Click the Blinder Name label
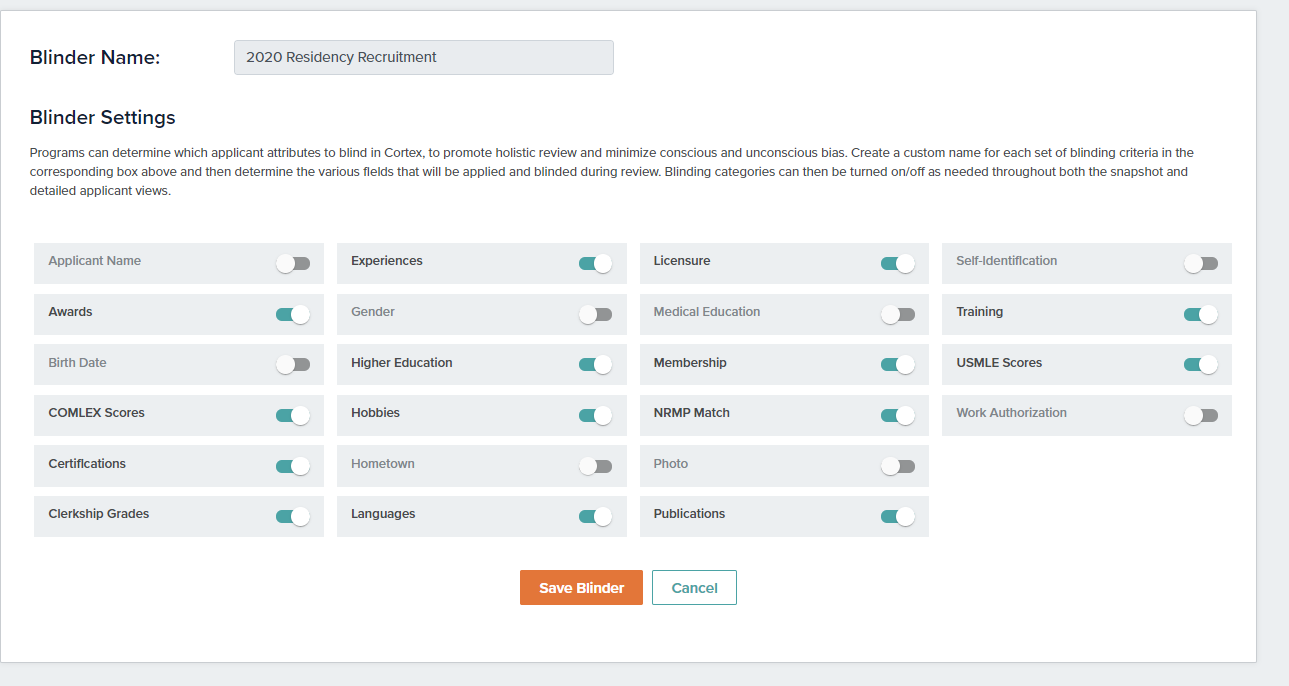The width and height of the screenshot is (1289, 686). [95, 57]
